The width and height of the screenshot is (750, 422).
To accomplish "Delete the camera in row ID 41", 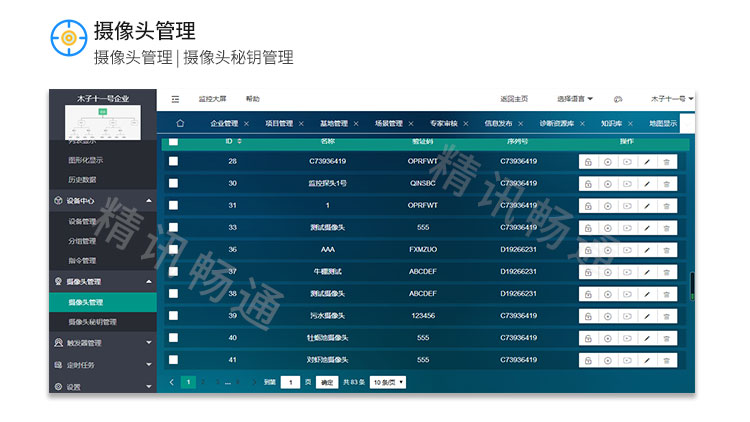I will pos(666,360).
